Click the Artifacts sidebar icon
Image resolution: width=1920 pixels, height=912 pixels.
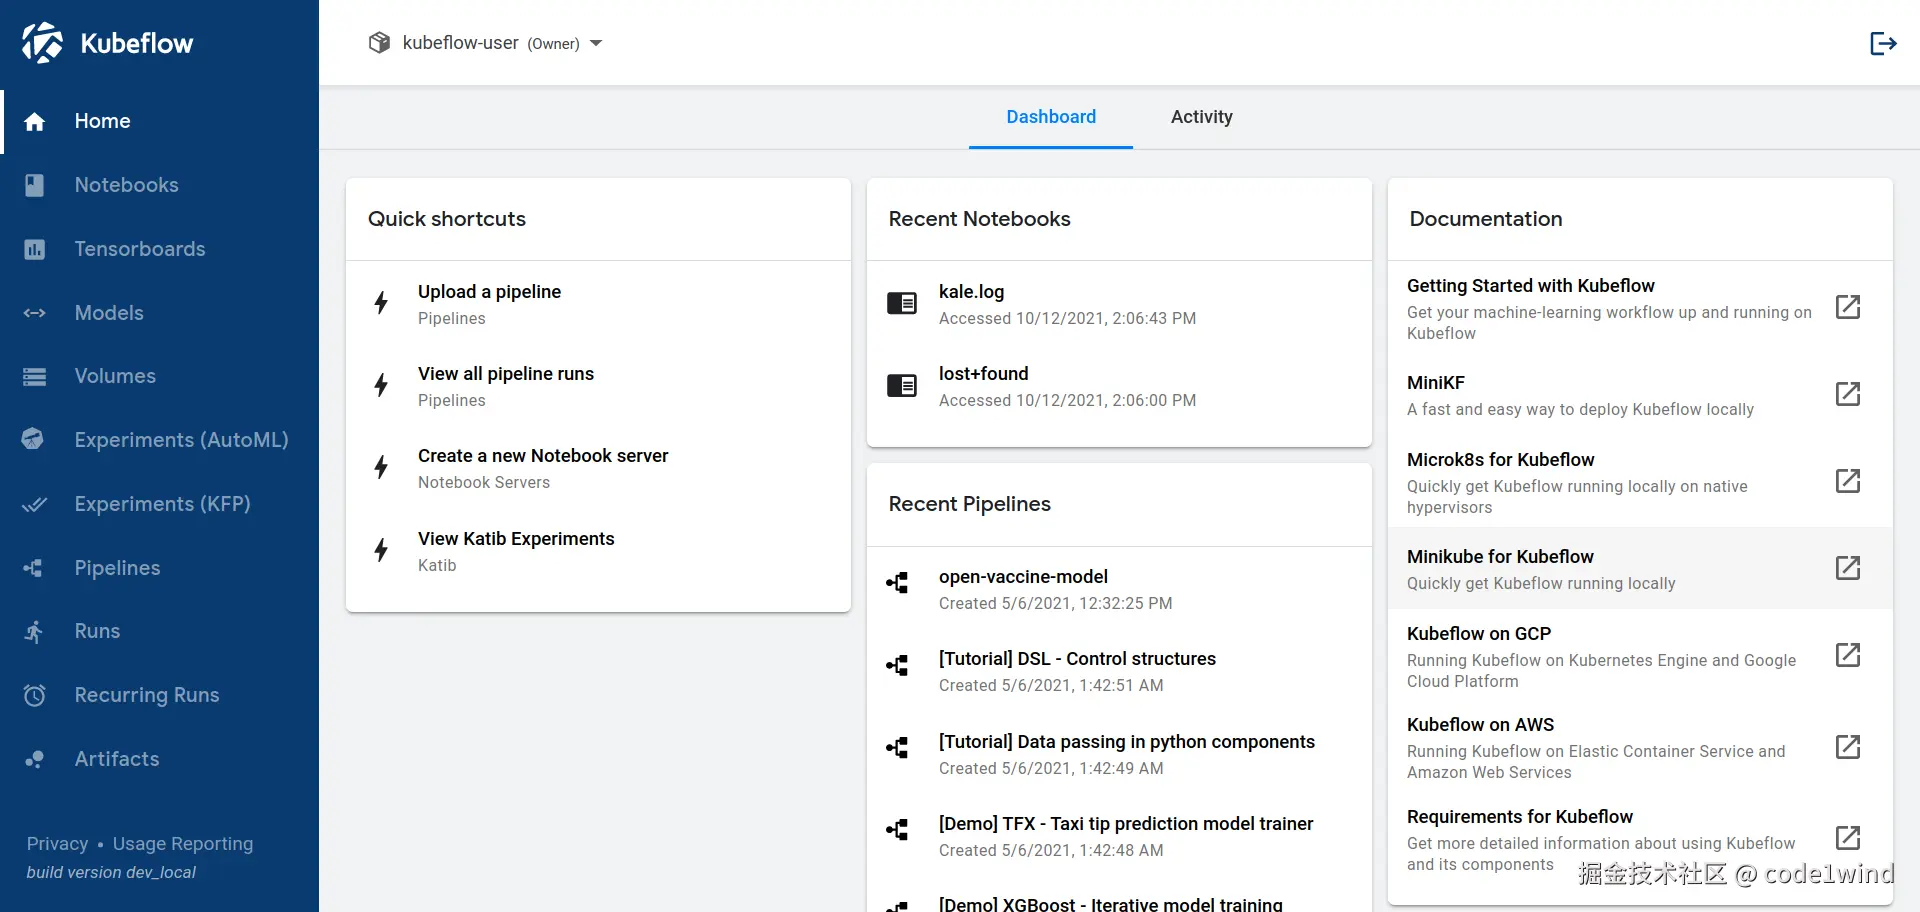point(35,759)
